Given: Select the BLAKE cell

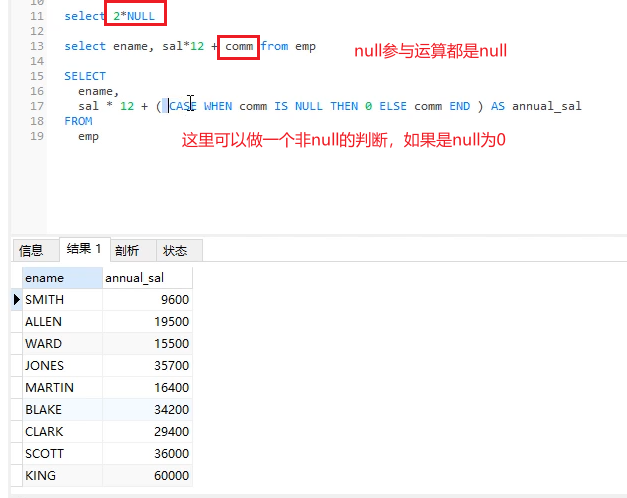Looking at the screenshot, I should pyautogui.click(x=62, y=410).
